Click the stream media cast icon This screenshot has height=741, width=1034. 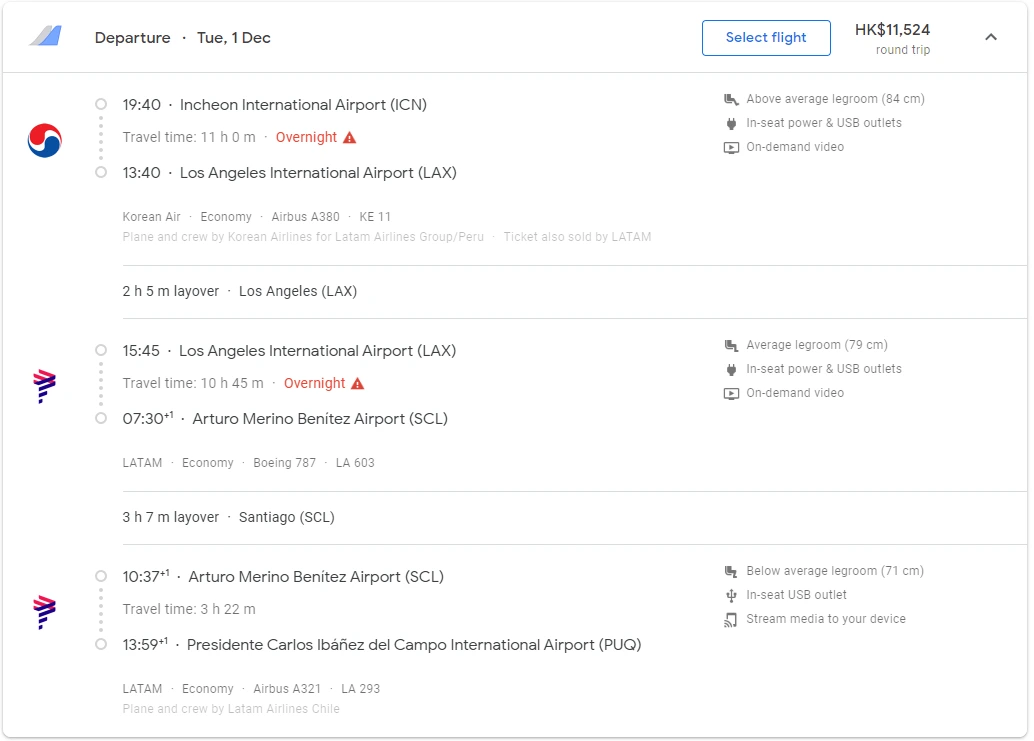pos(731,619)
